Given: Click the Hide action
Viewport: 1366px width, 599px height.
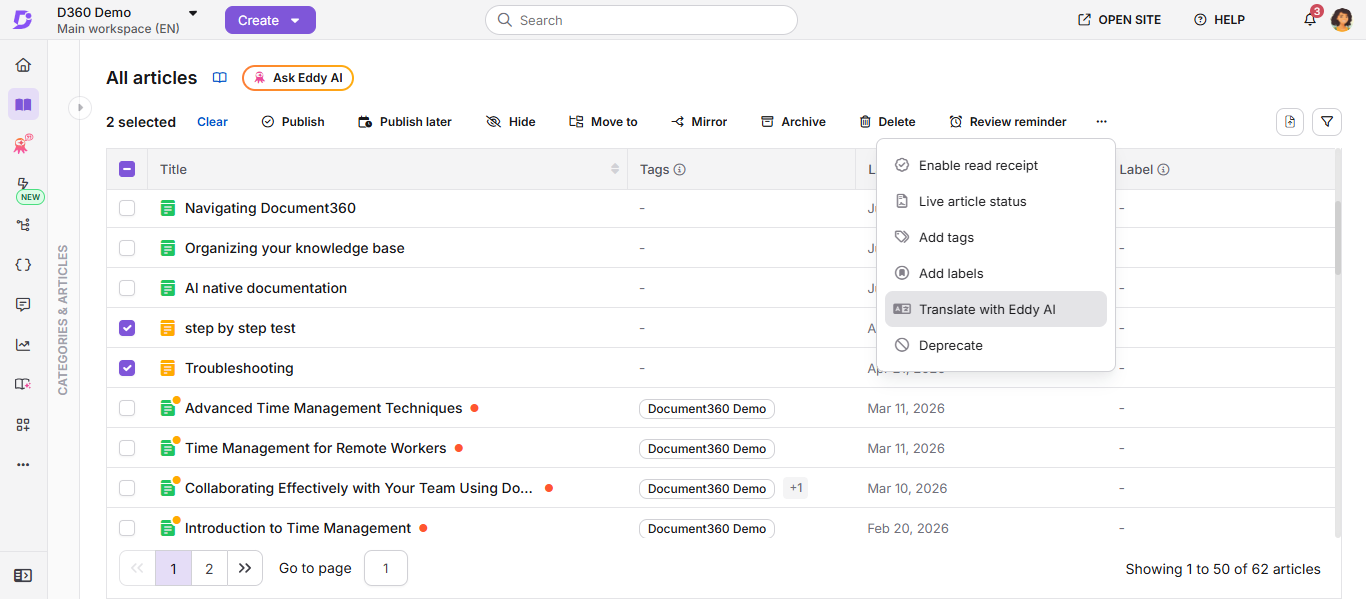Looking at the screenshot, I should click(x=511, y=122).
